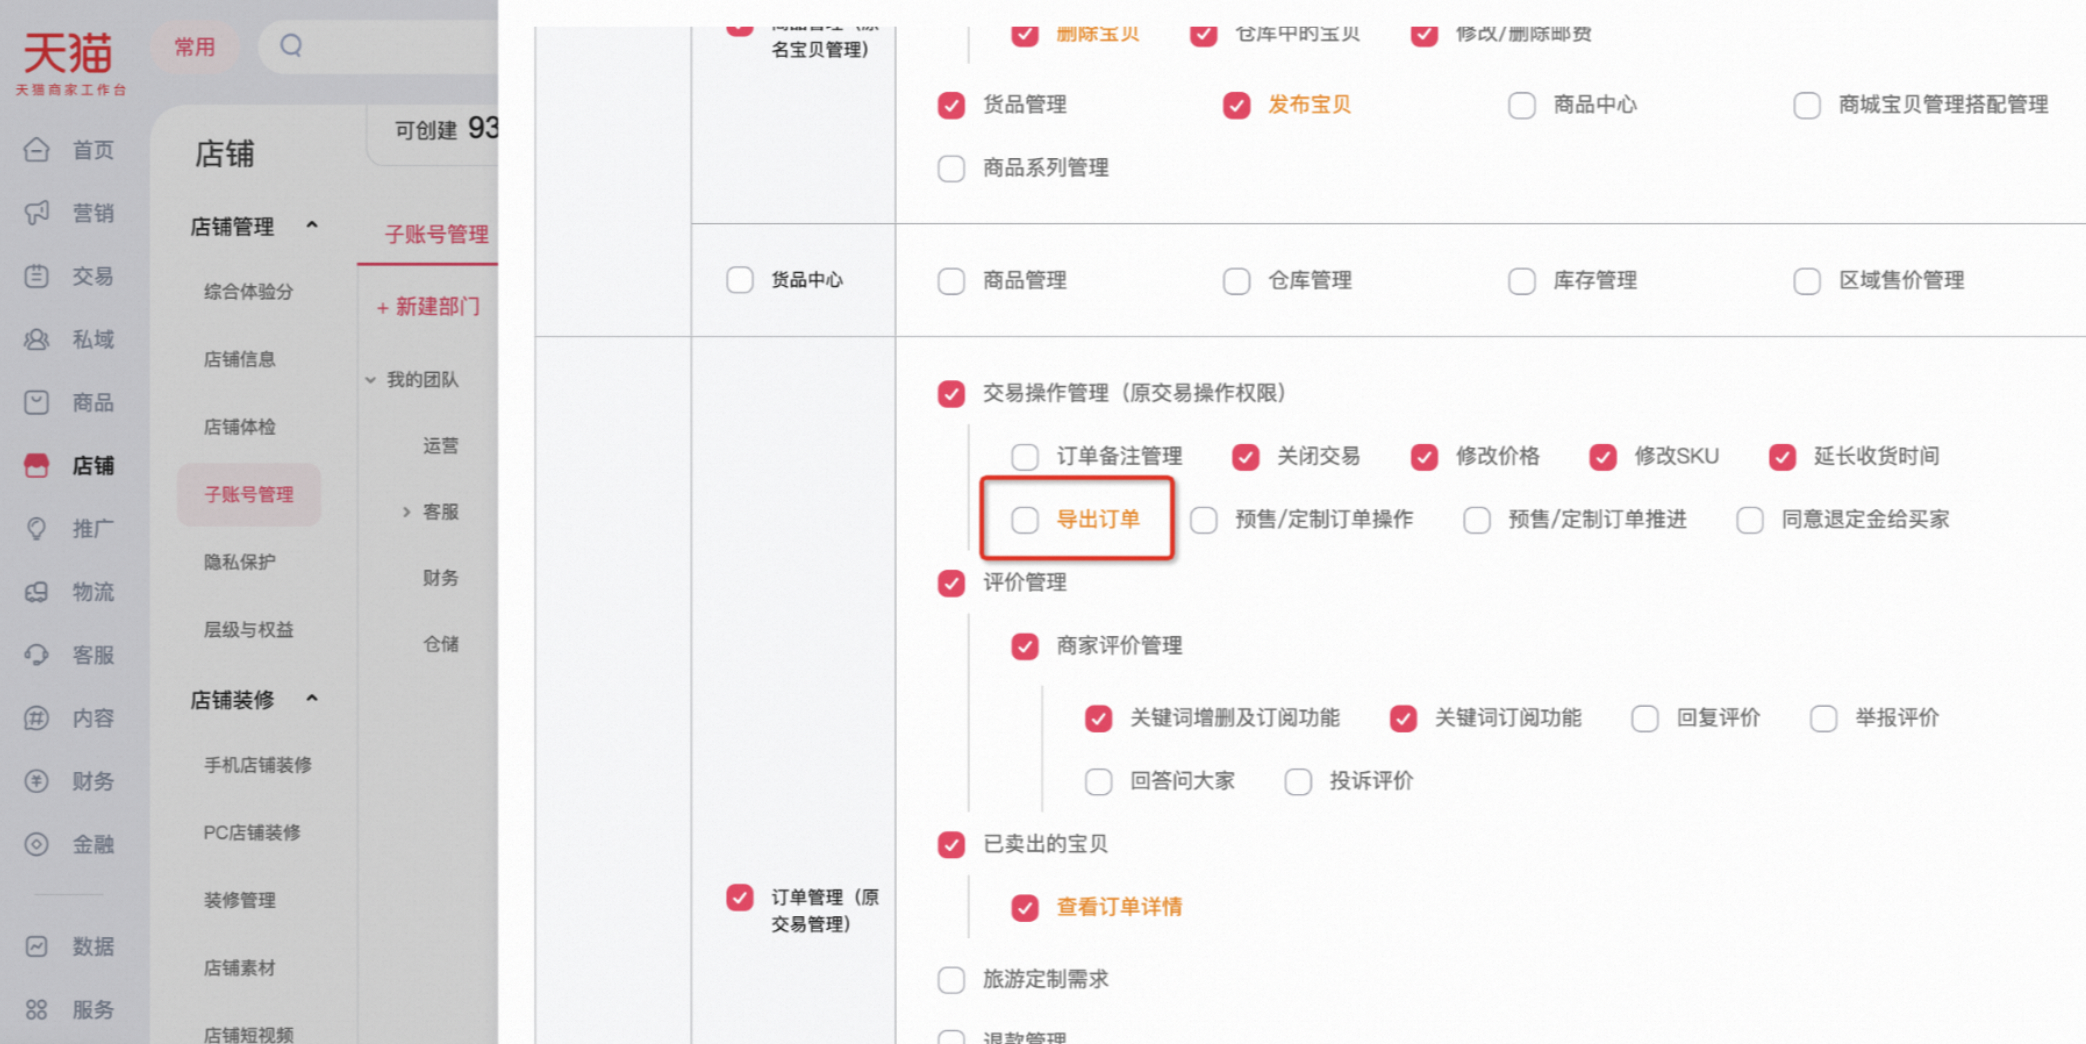The width and height of the screenshot is (2086, 1044).
Task: Check the 回答问大家 checkbox
Action: tap(1099, 781)
